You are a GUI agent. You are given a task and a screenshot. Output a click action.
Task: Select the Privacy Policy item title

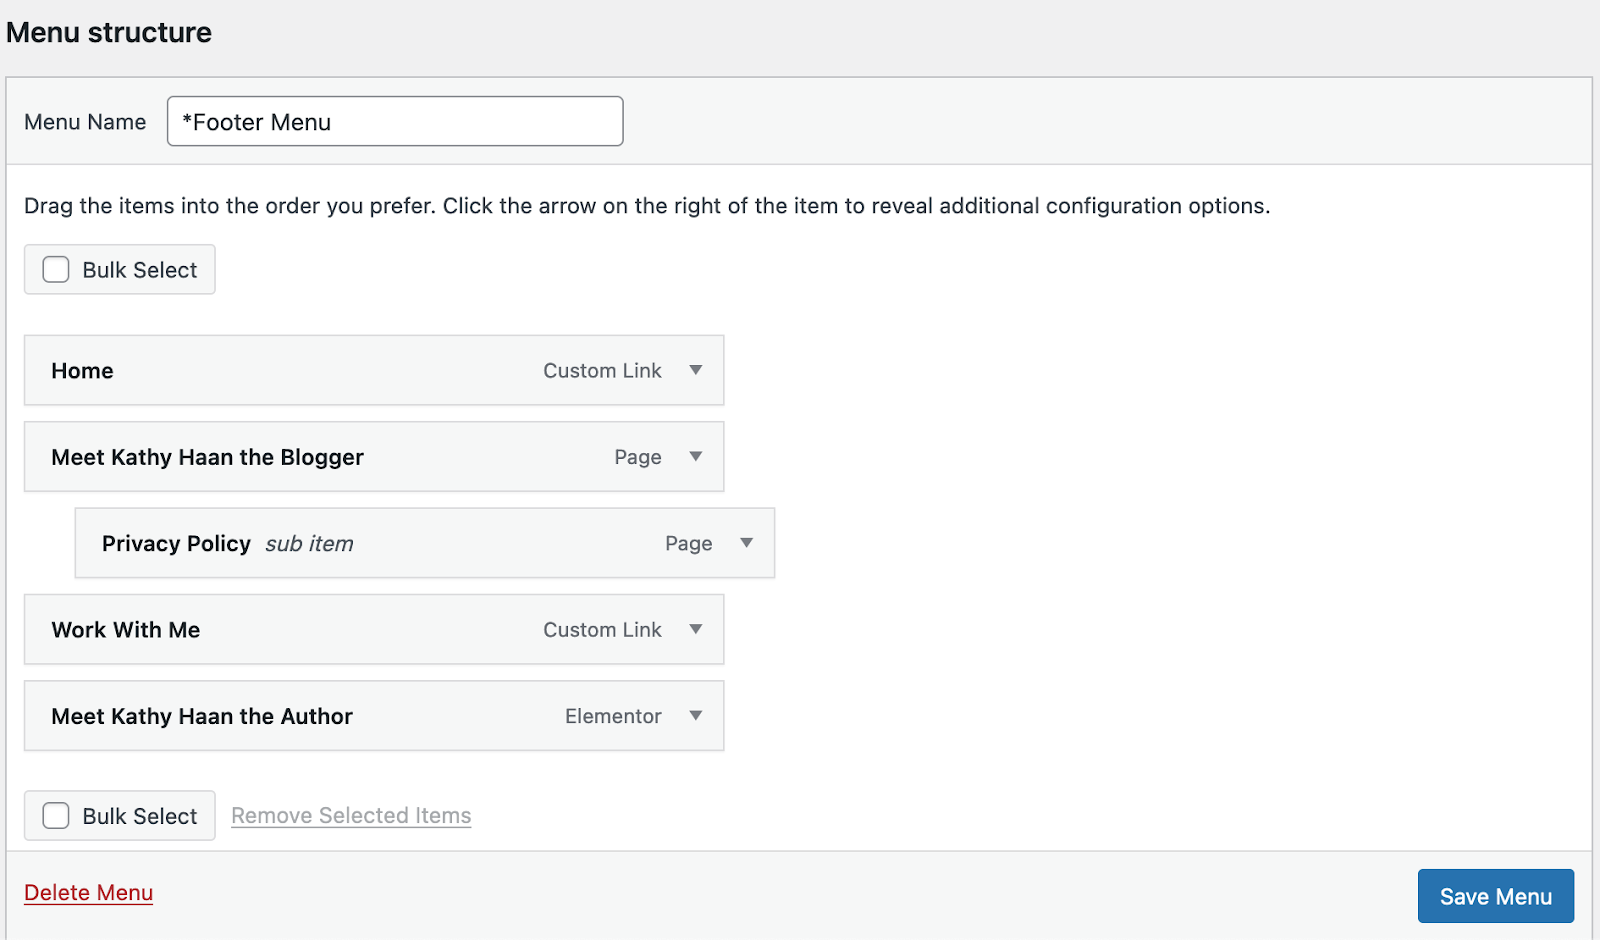(176, 544)
